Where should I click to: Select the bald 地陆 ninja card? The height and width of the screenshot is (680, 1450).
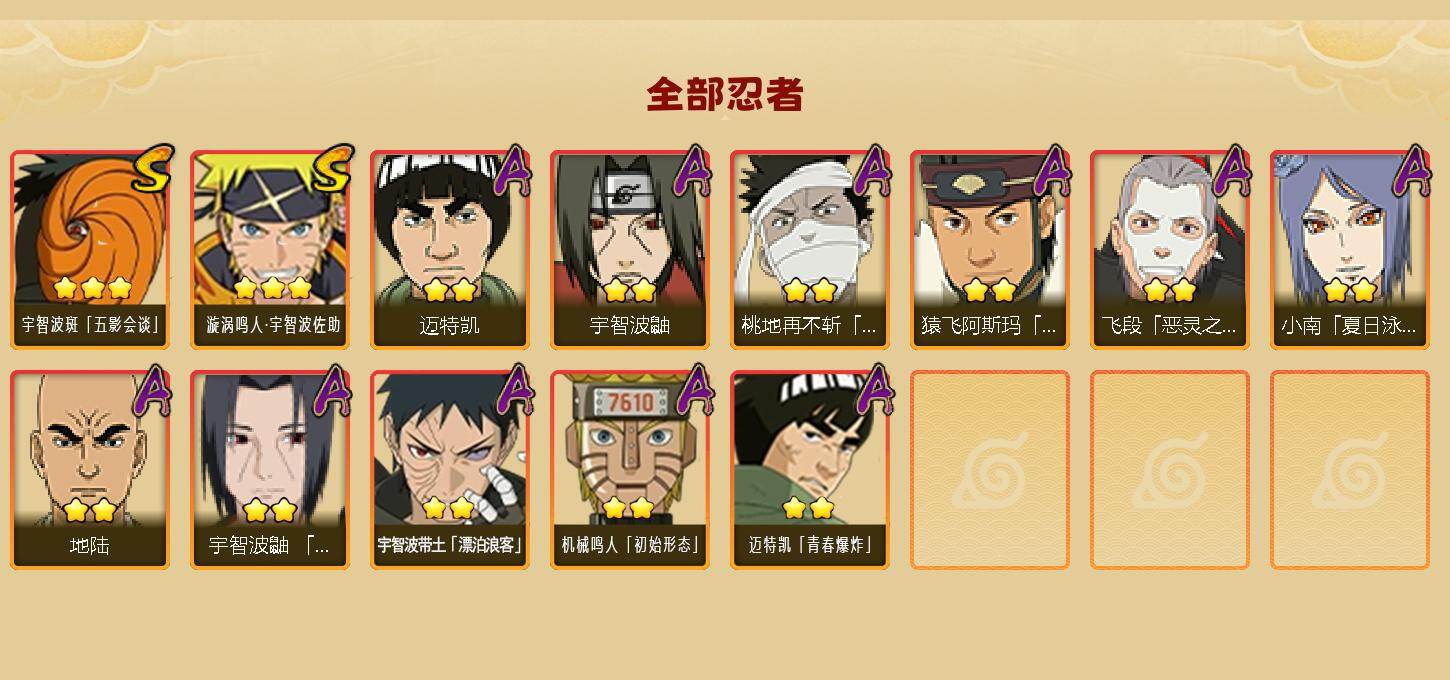(x=90, y=470)
